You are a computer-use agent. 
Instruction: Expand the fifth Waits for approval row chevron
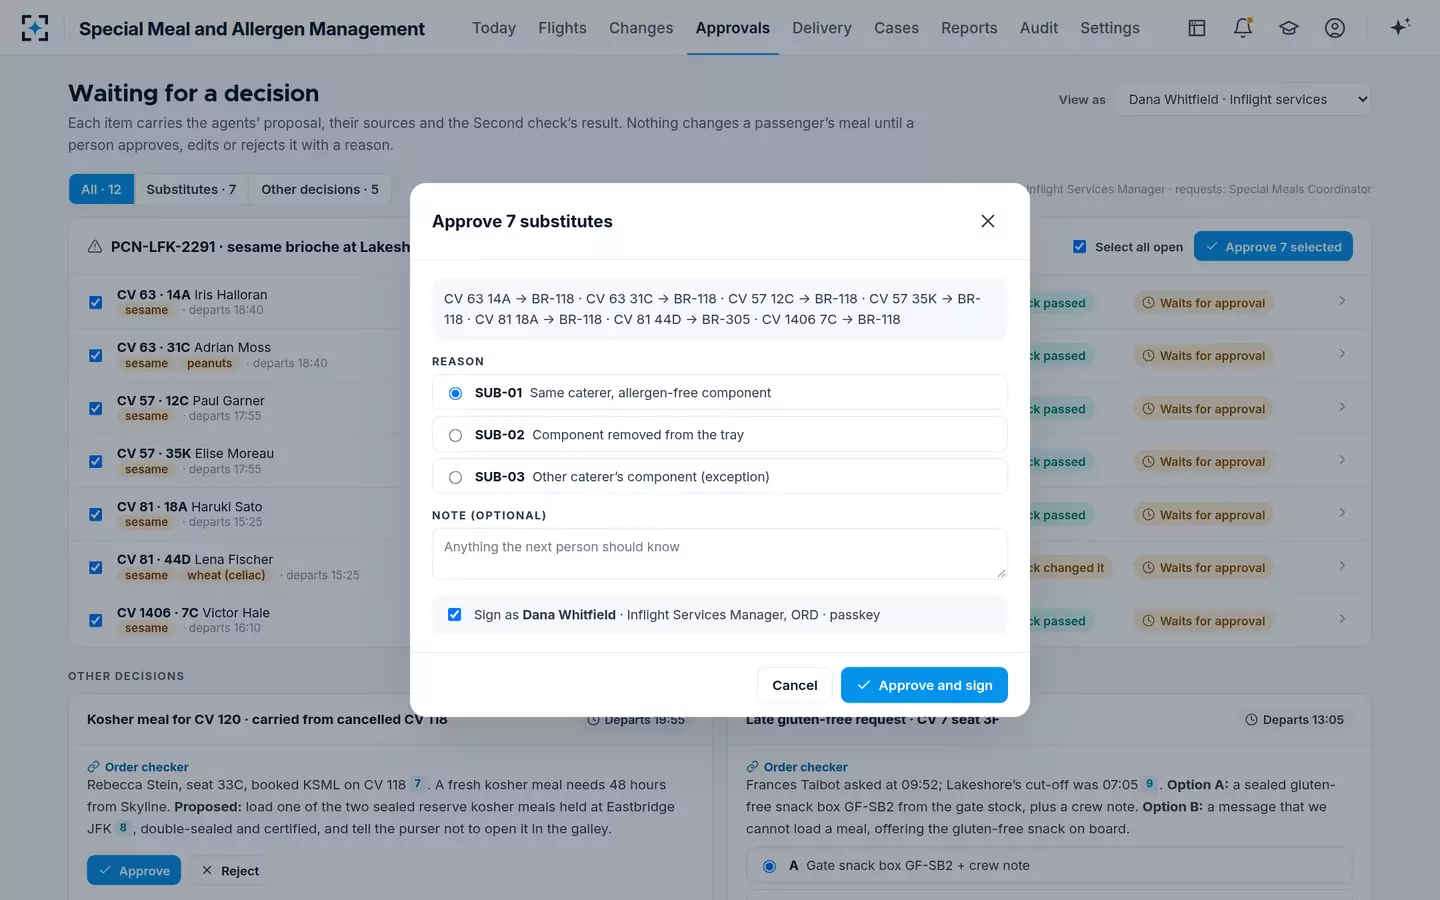pos(1342,513)
